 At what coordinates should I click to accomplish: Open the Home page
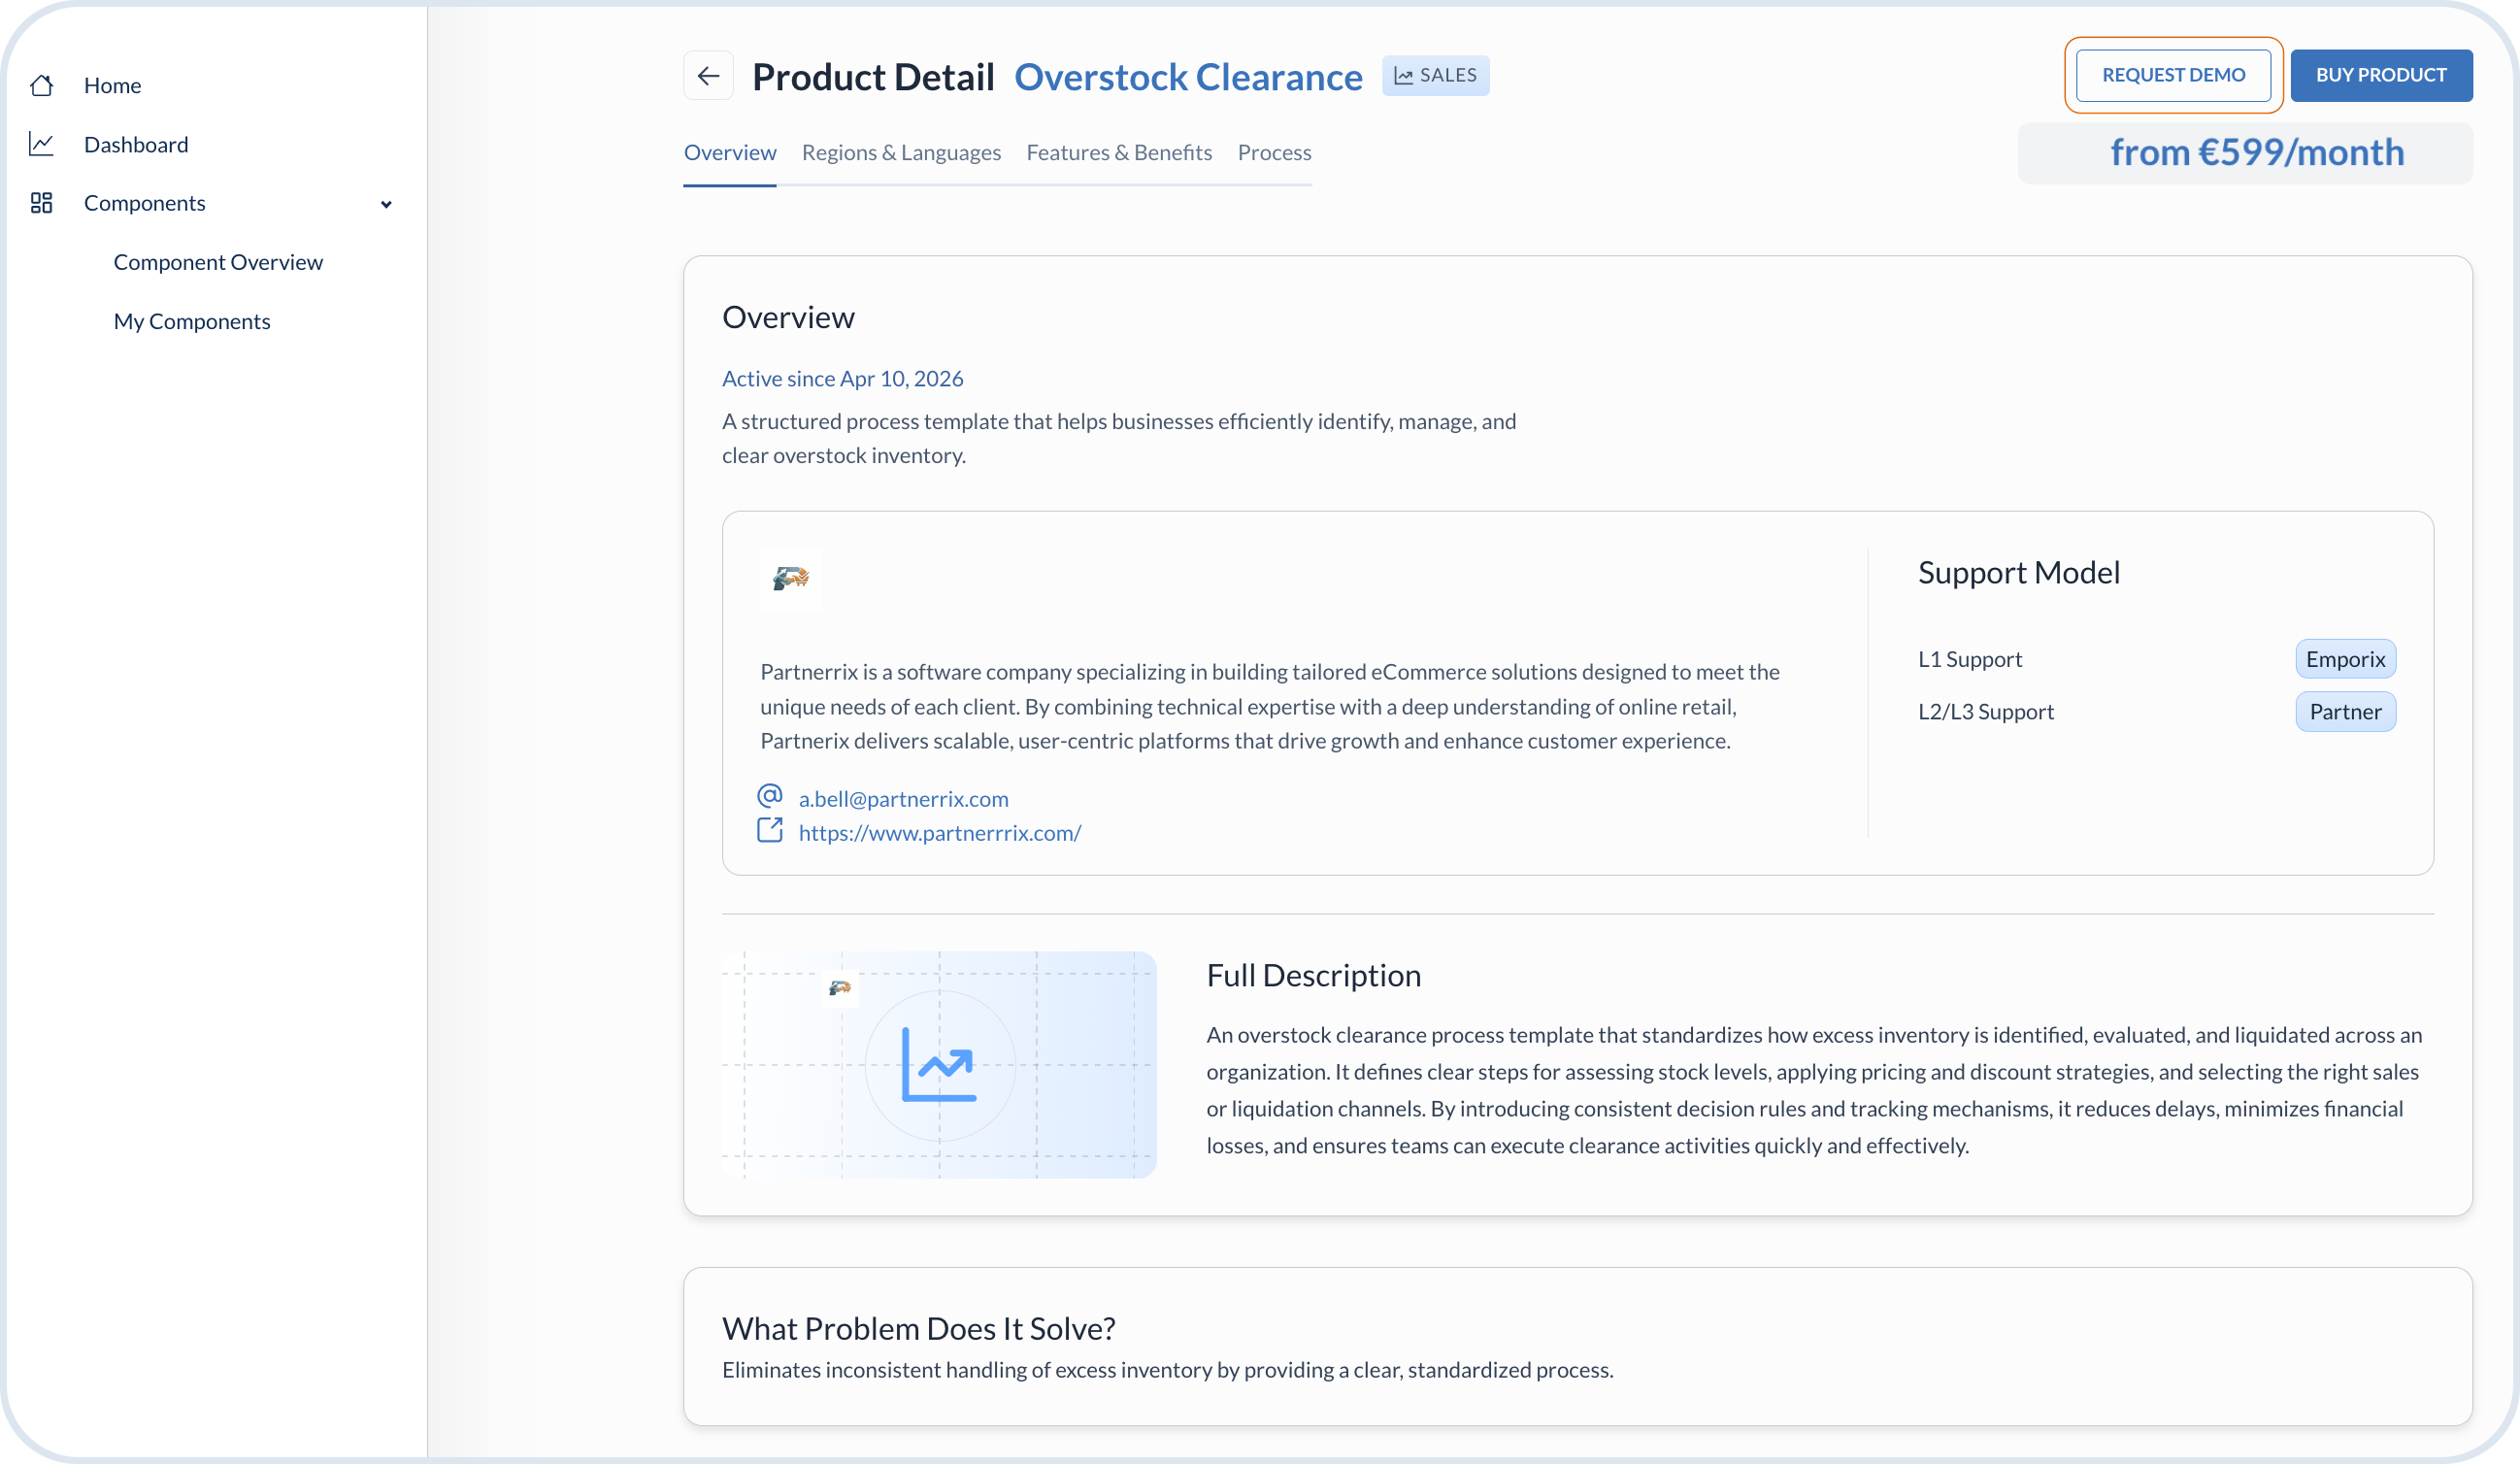(x=112, y=85)
